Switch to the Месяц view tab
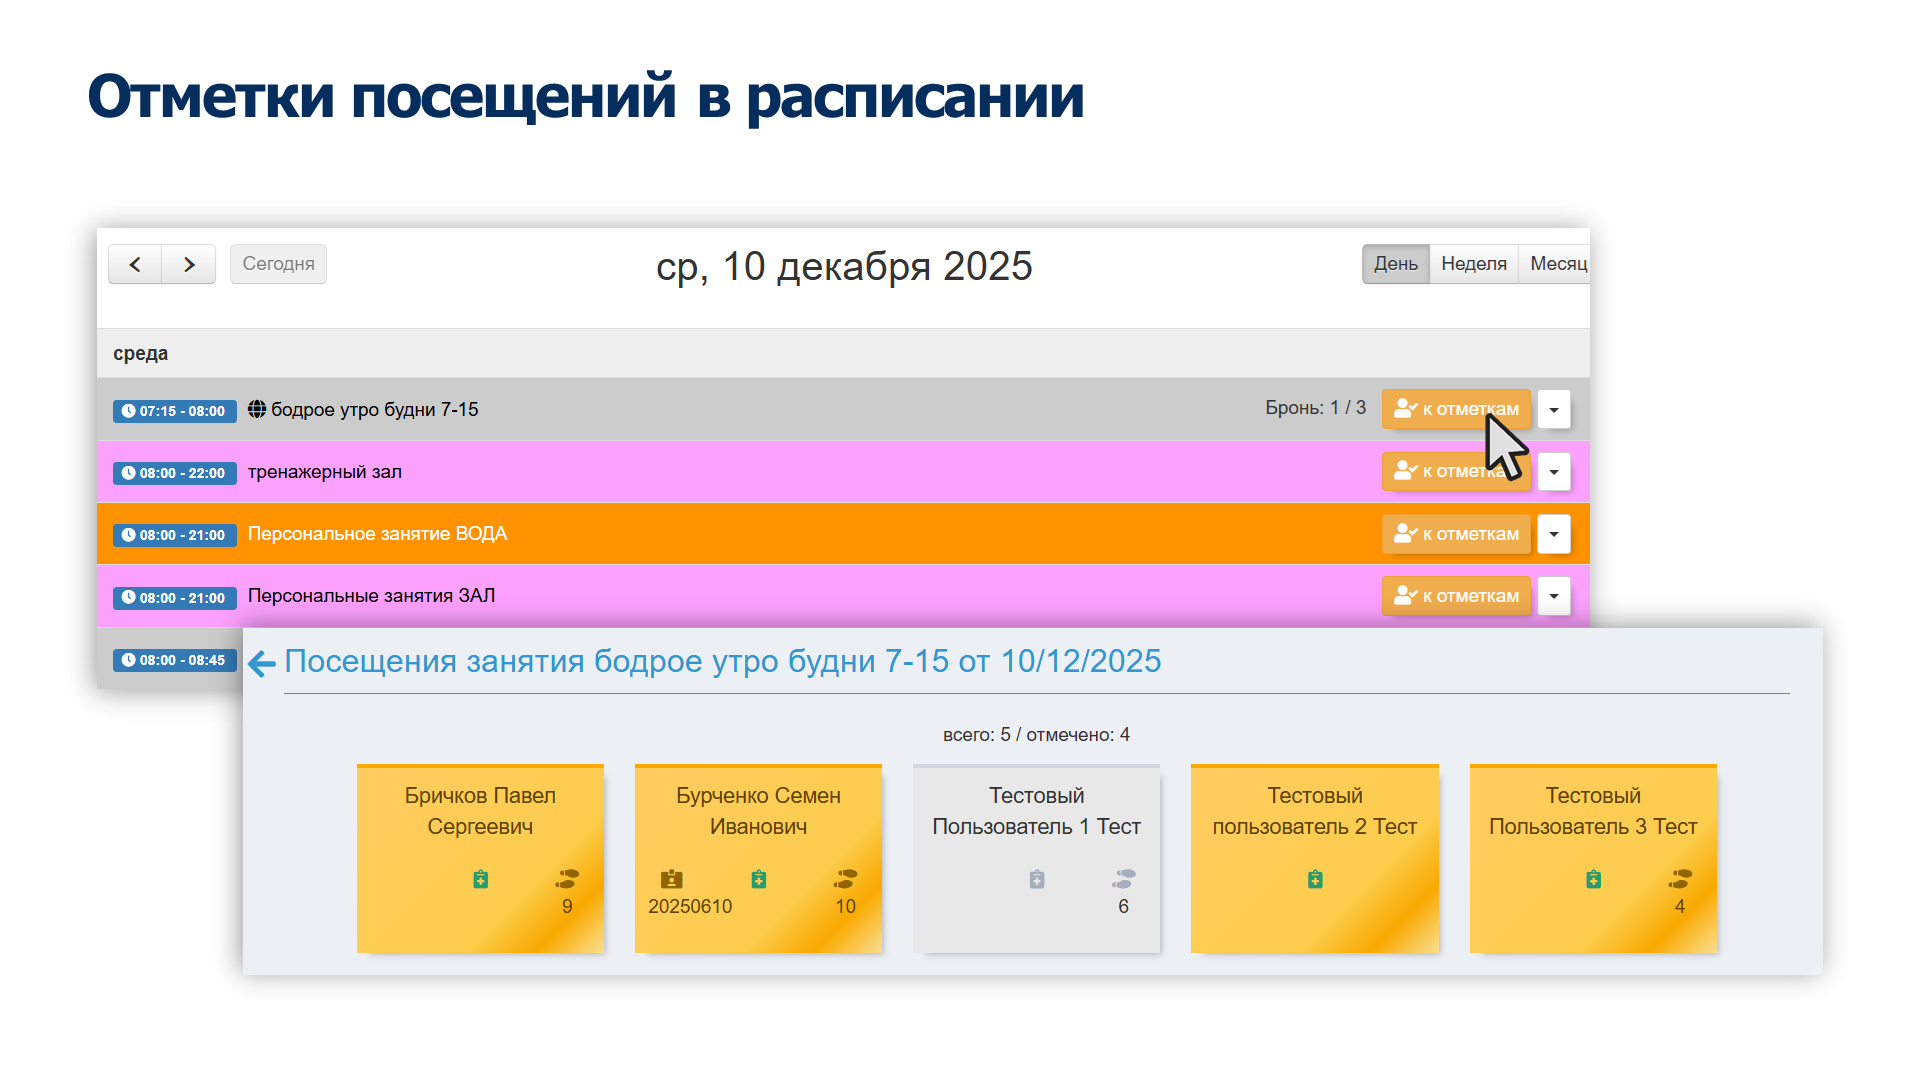Image resolution: width=1920 pixels, height=1080 pixels. pos(1556,264)
